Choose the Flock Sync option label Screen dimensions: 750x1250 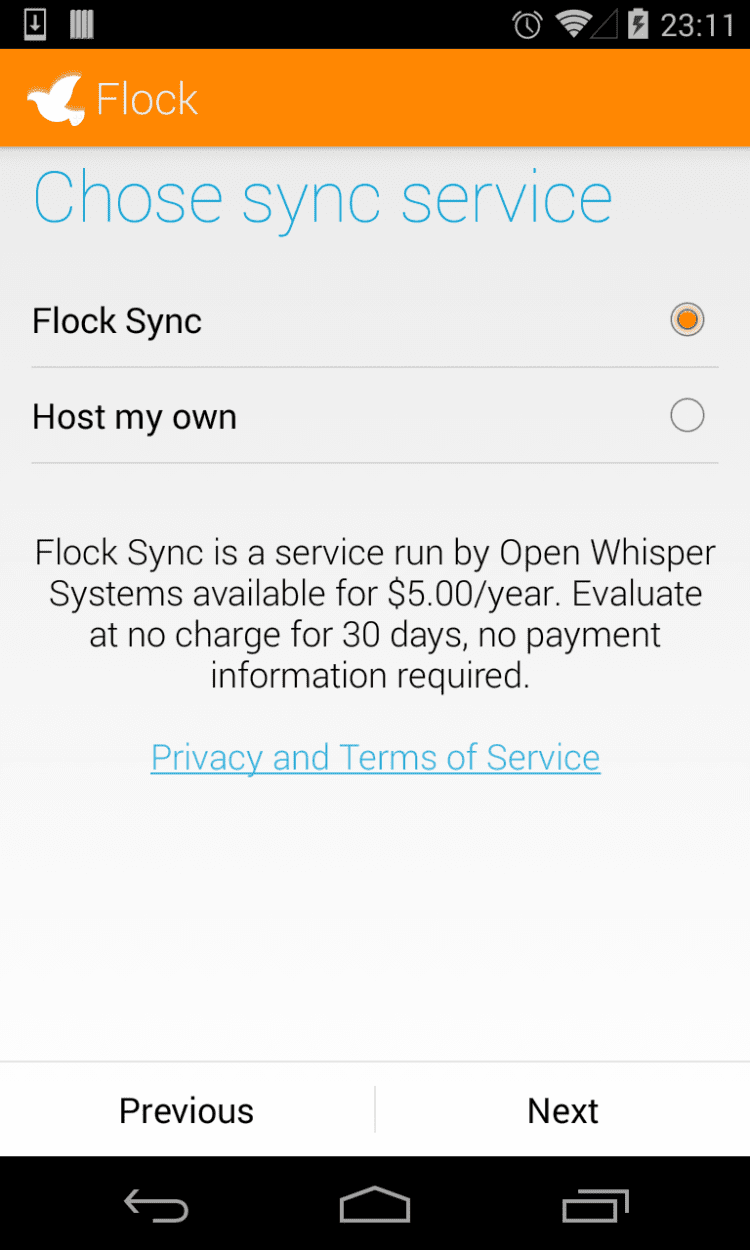117,321
